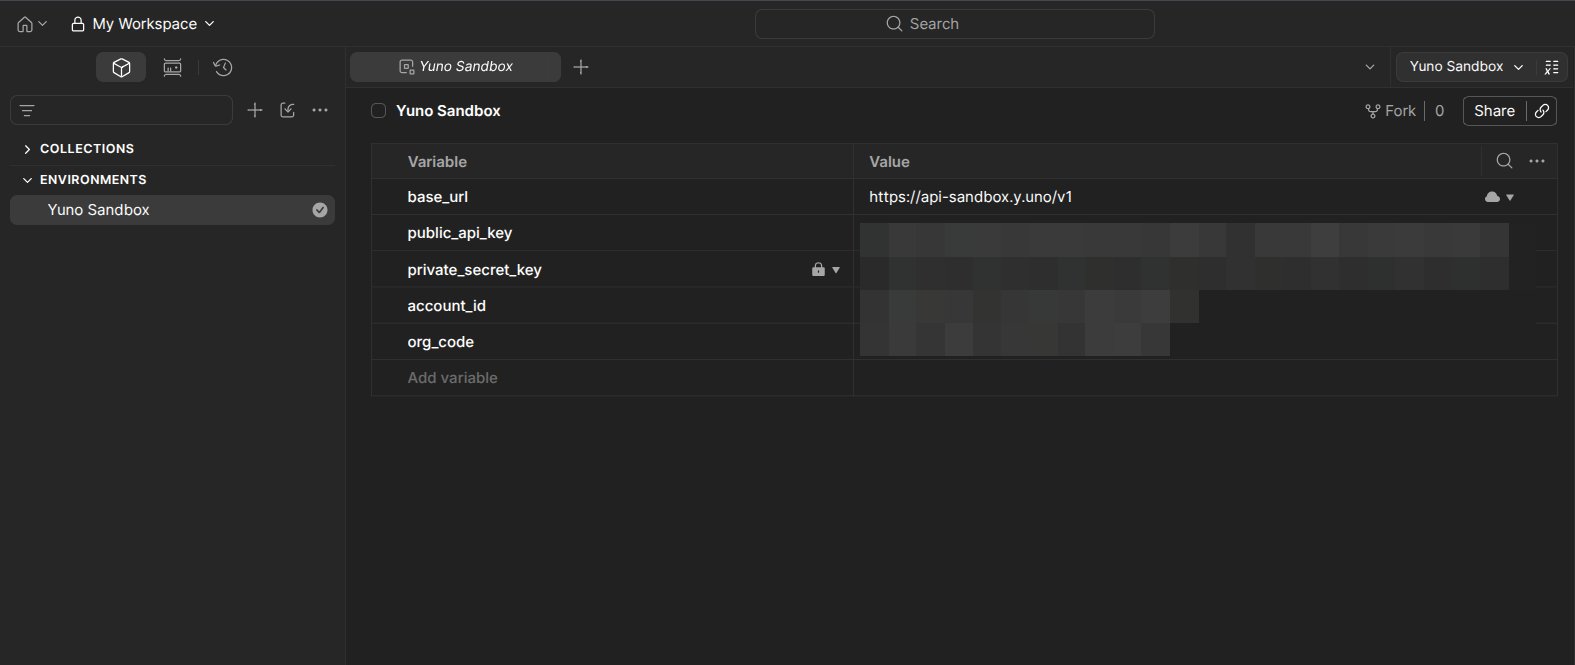Screen dimensions: 1575x665
Task: Select the org_code variable name
Action: (x=441, y=342)
